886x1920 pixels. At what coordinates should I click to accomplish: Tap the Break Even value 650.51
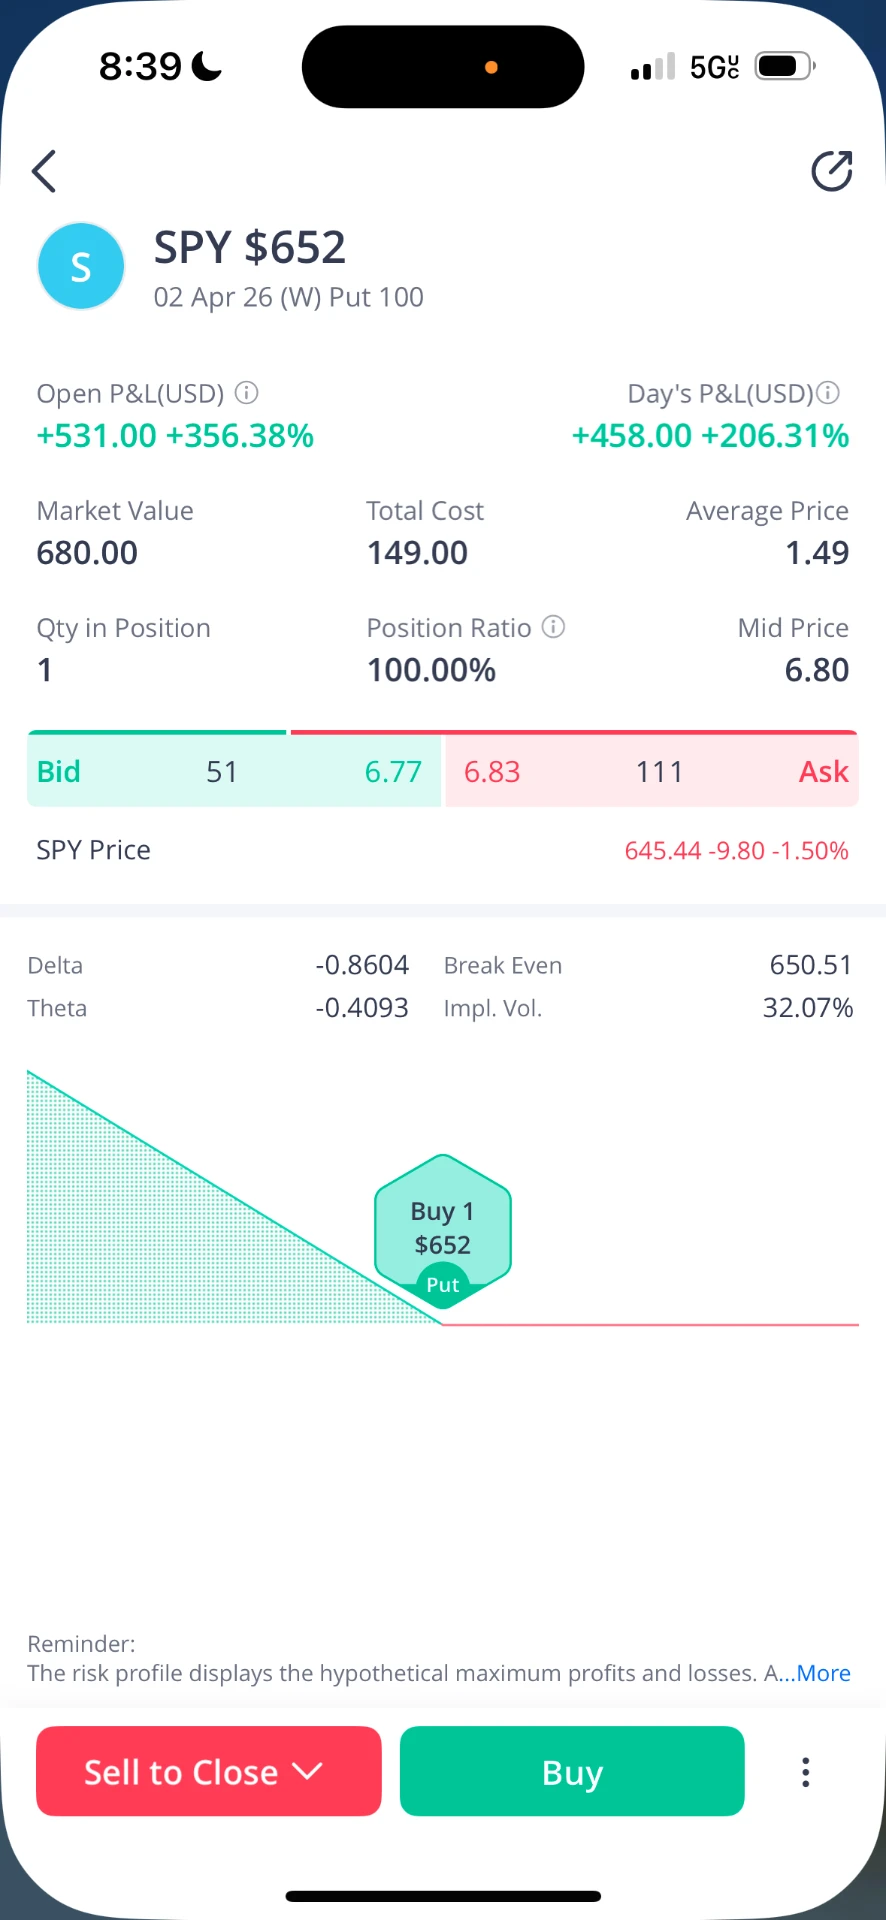pos(811,965)
